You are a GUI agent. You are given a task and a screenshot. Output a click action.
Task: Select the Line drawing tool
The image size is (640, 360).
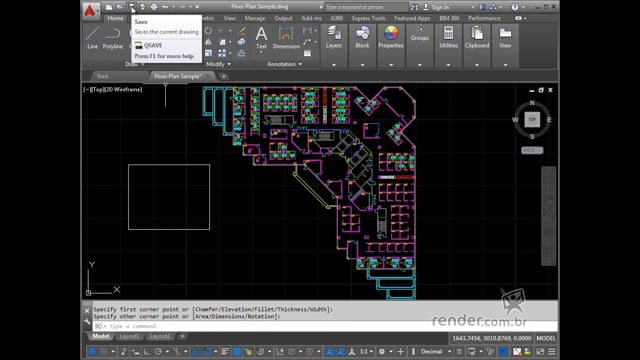[93, 38]
